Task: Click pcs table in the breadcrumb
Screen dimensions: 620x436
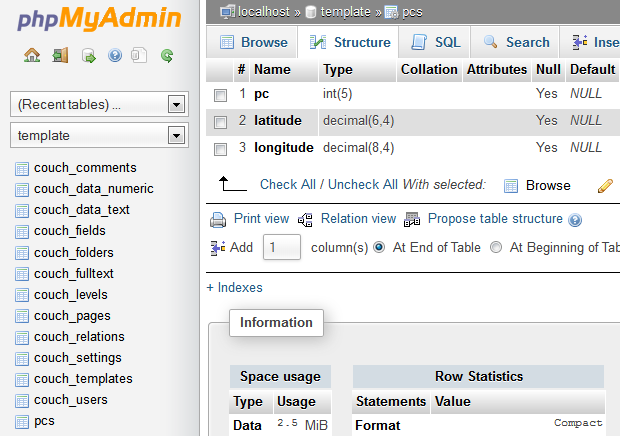Action: coord(412,12)
